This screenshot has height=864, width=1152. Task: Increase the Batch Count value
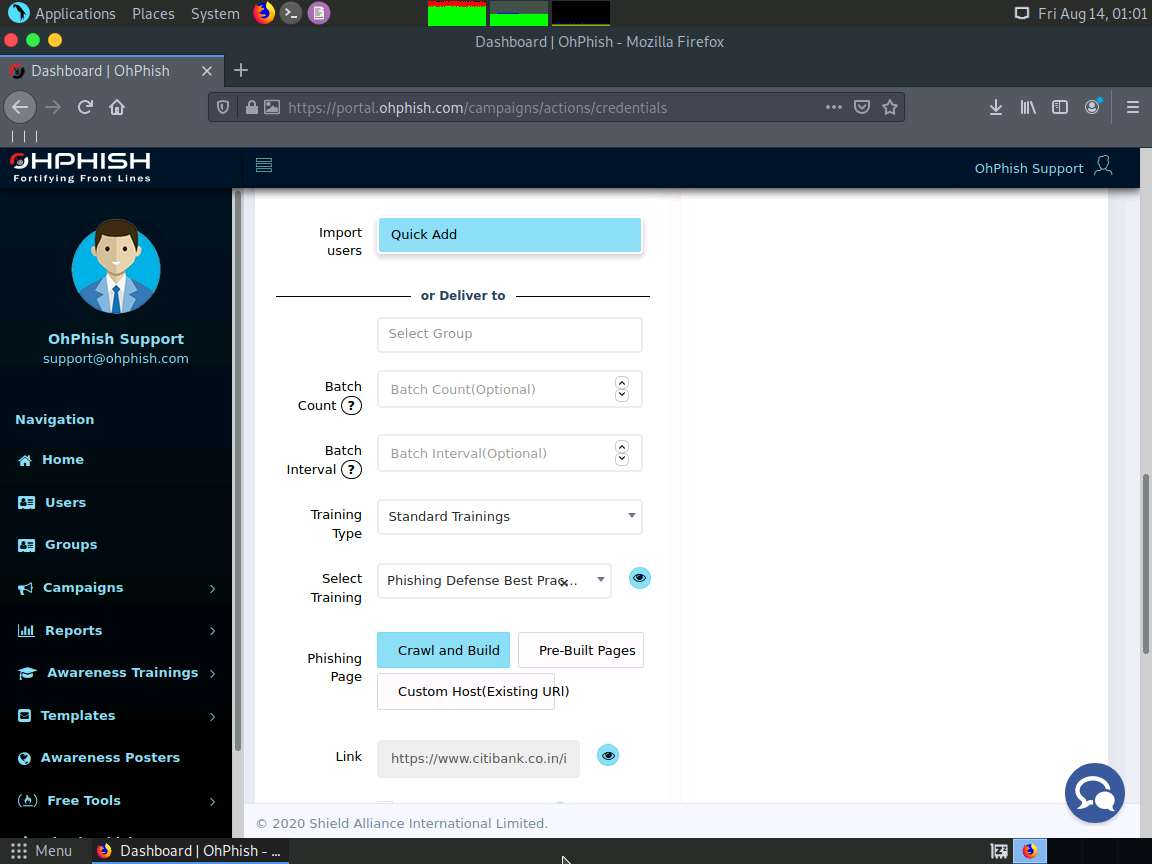(622, 383)
